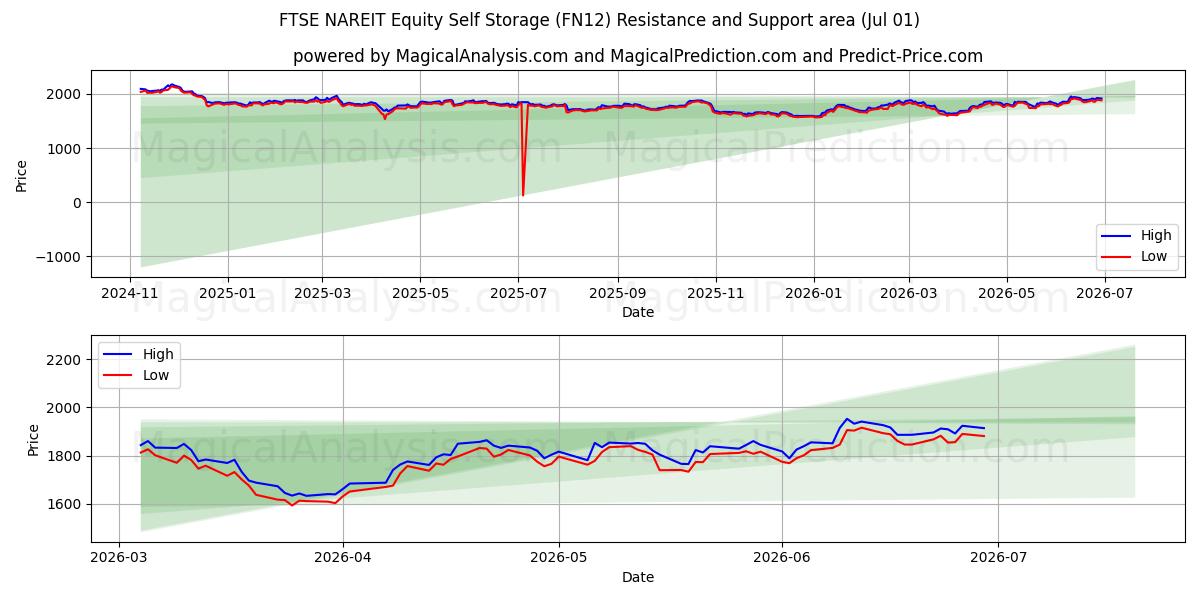The image size is (1200, 600).
Task: Click the '2025-11' x-axis label in the top chart
Action: coord(715,294)
